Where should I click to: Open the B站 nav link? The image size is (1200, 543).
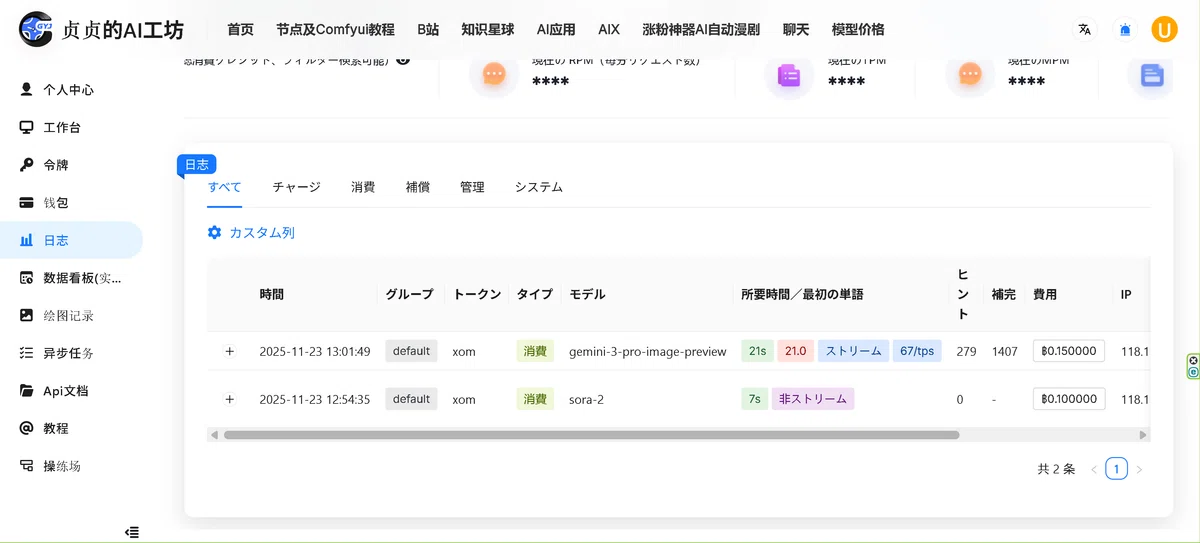[428, 29]
